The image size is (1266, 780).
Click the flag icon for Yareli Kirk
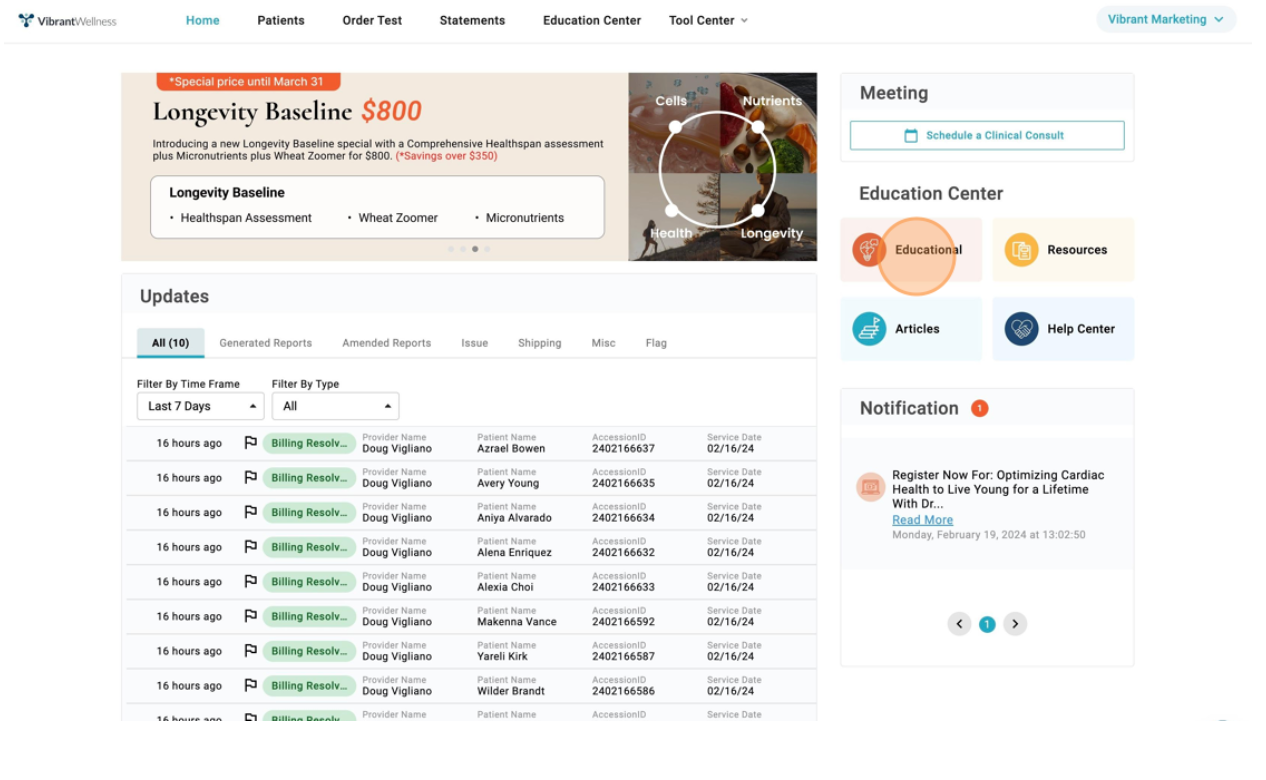[x=251, y=651]
